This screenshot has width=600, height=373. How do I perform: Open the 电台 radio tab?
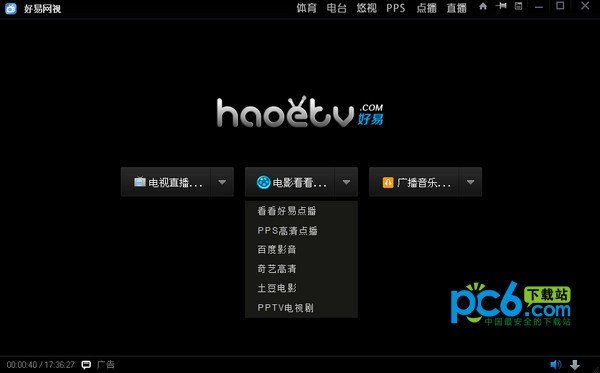(336, 8)
